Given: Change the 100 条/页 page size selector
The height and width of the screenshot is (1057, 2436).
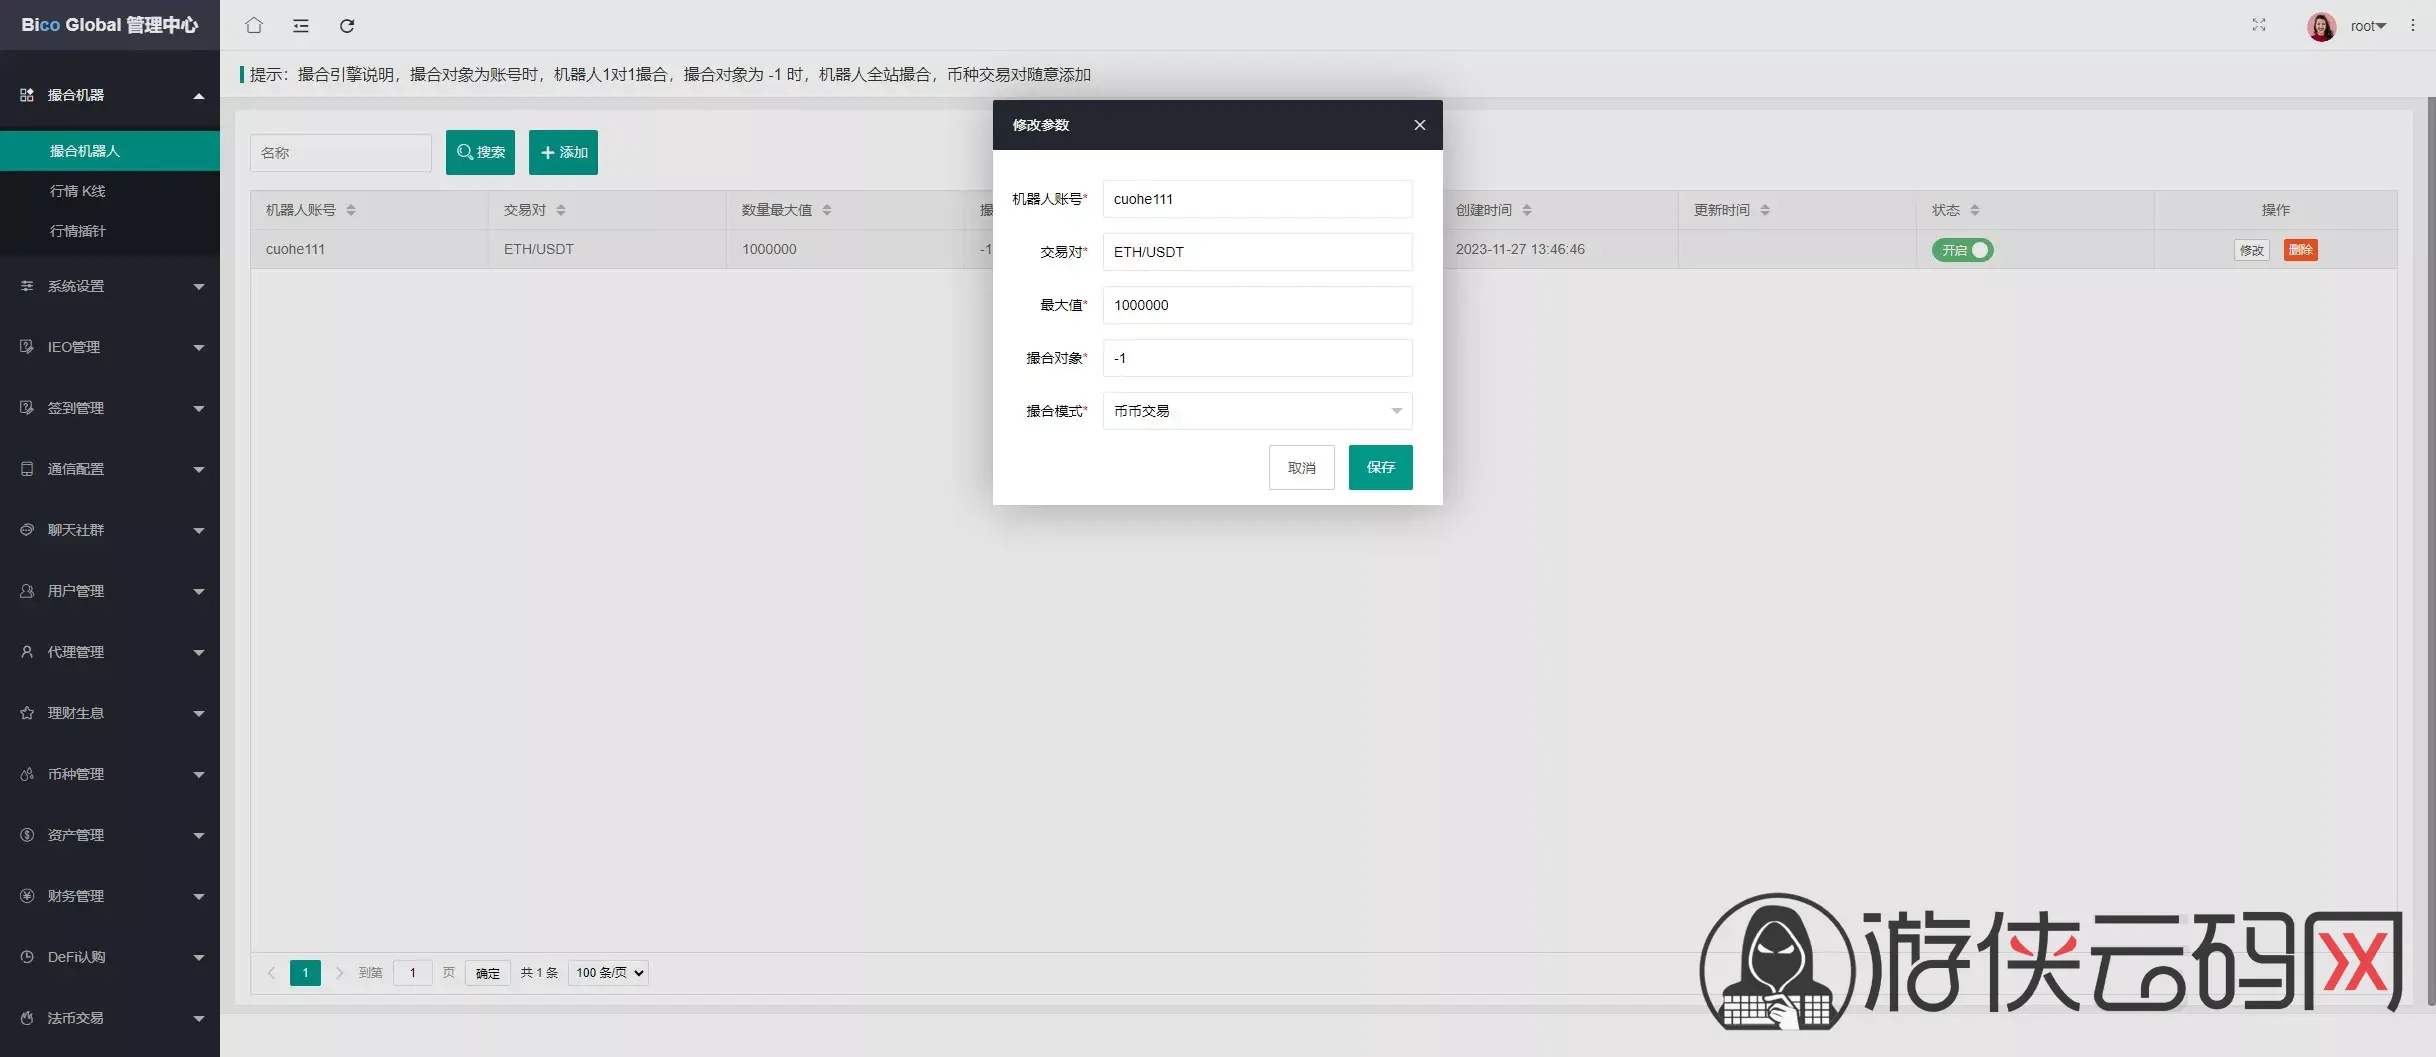Looking at the screenshot, I should click(608, 973).
